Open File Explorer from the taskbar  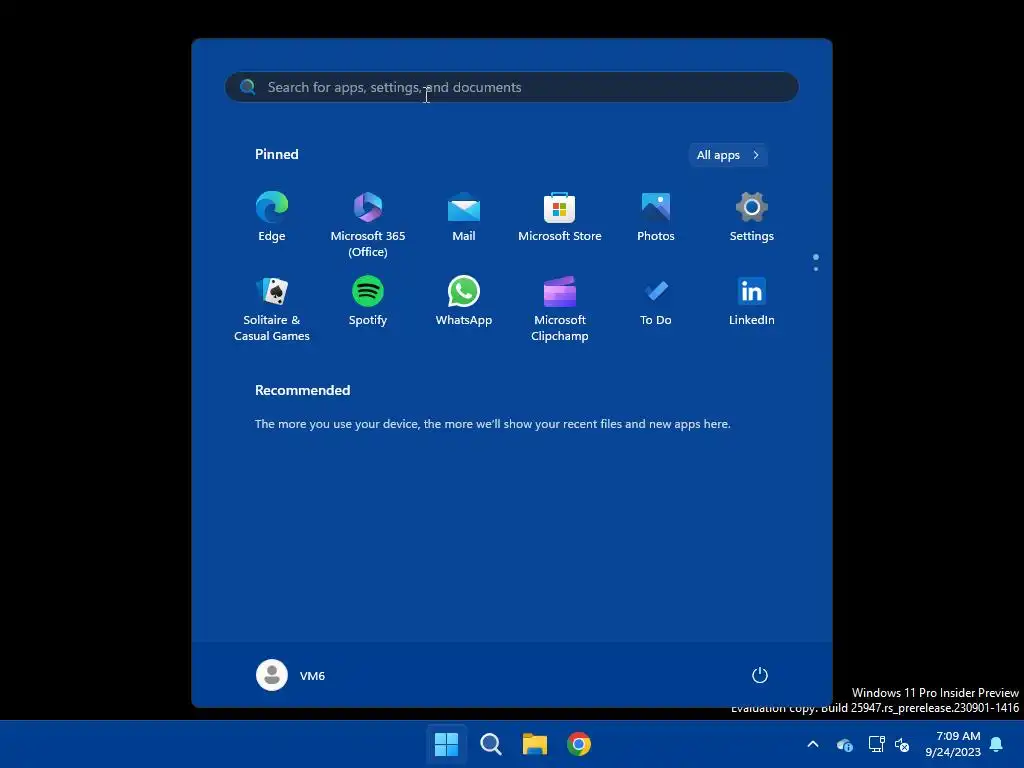pyautogui.click(x=535, y=744)
